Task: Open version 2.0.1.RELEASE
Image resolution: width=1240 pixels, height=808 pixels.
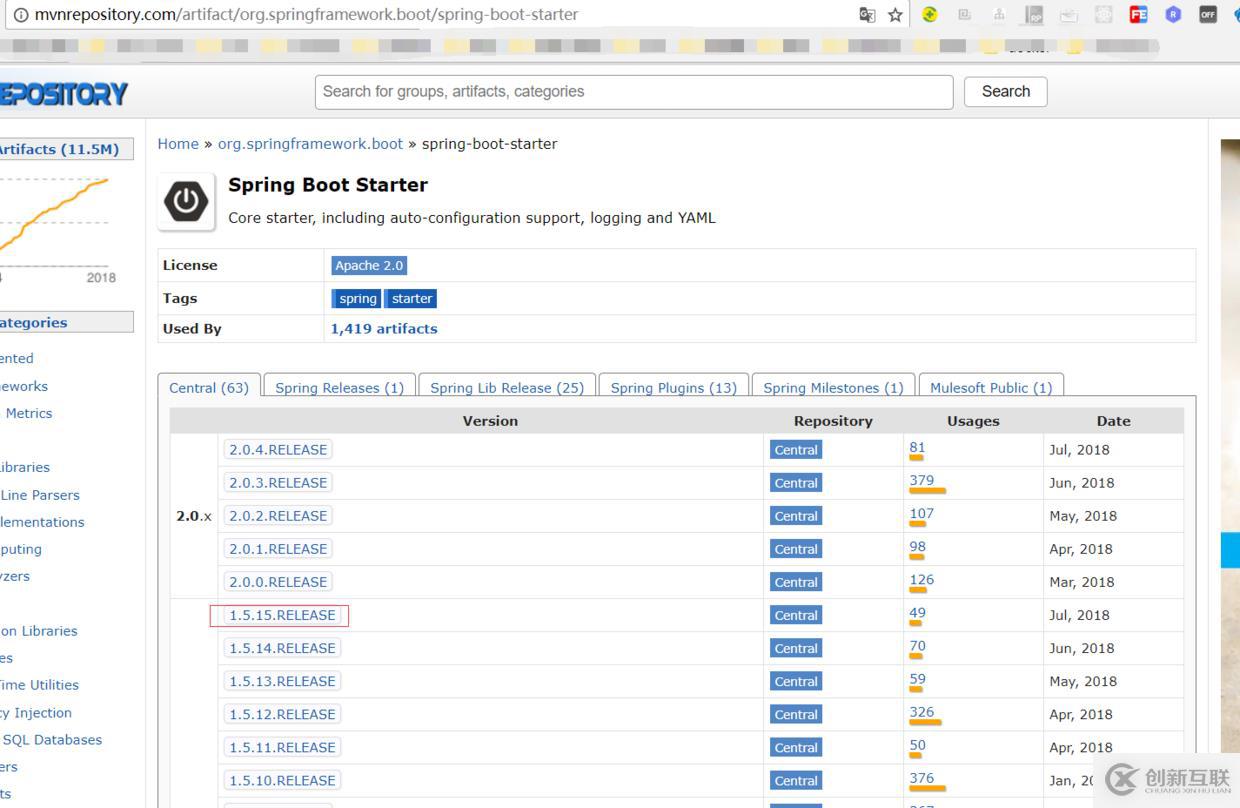Action: [278, 548]
